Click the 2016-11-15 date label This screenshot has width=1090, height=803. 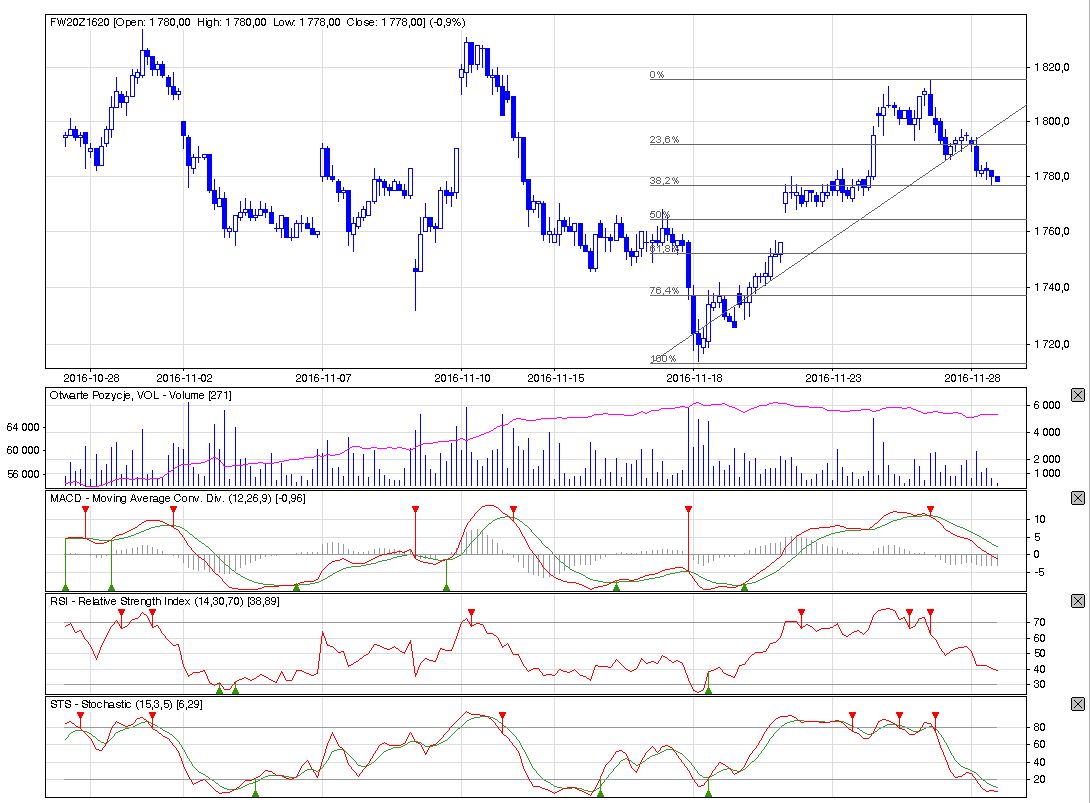[555, 378]
